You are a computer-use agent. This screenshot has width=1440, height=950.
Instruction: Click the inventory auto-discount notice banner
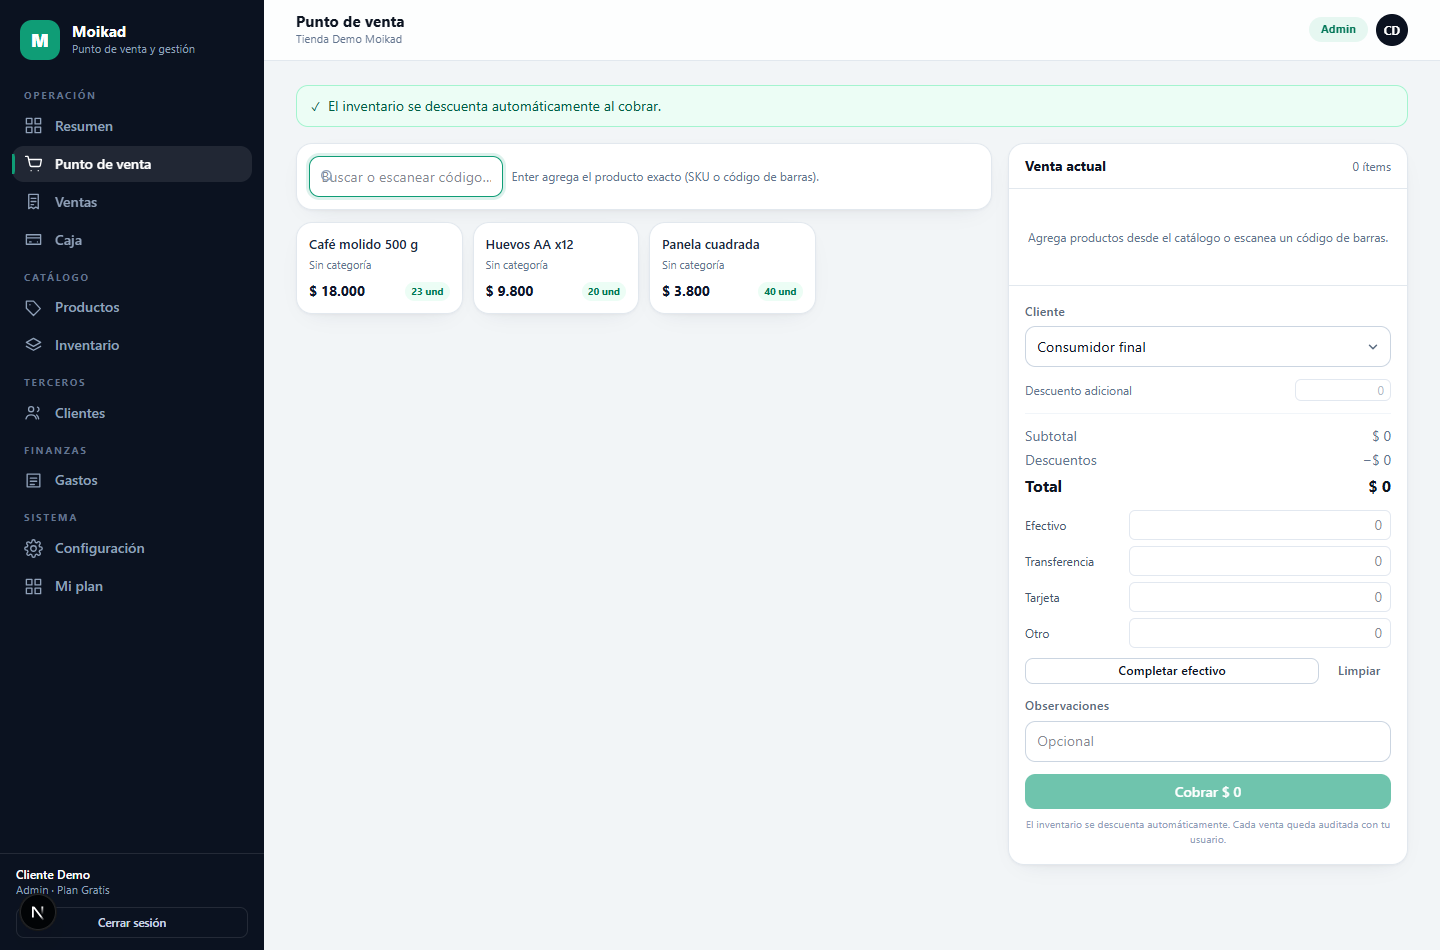point(852,106)
